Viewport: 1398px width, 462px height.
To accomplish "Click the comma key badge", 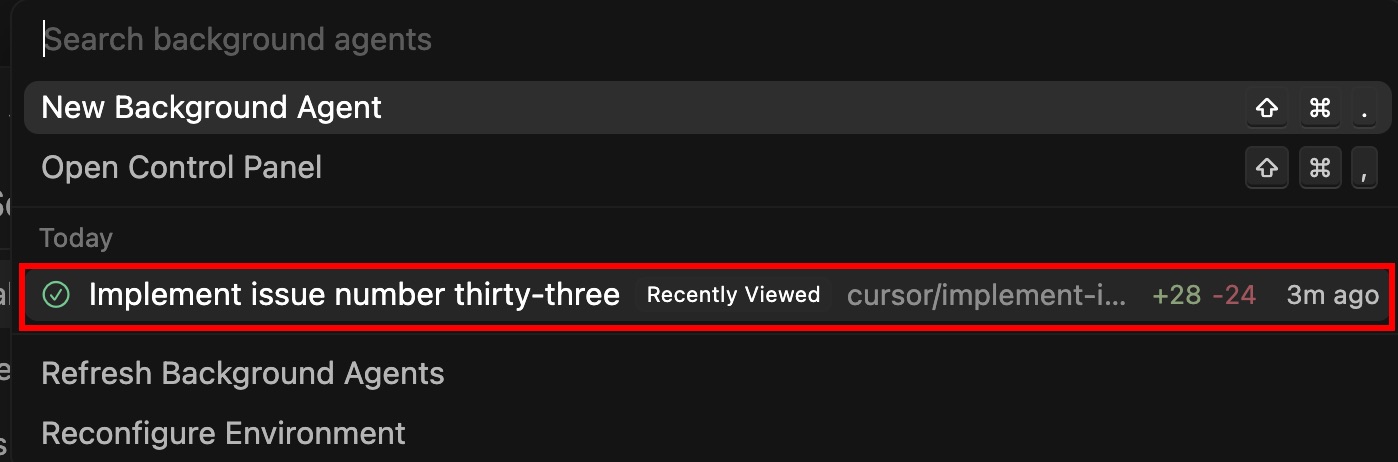I will [1364, 168].
